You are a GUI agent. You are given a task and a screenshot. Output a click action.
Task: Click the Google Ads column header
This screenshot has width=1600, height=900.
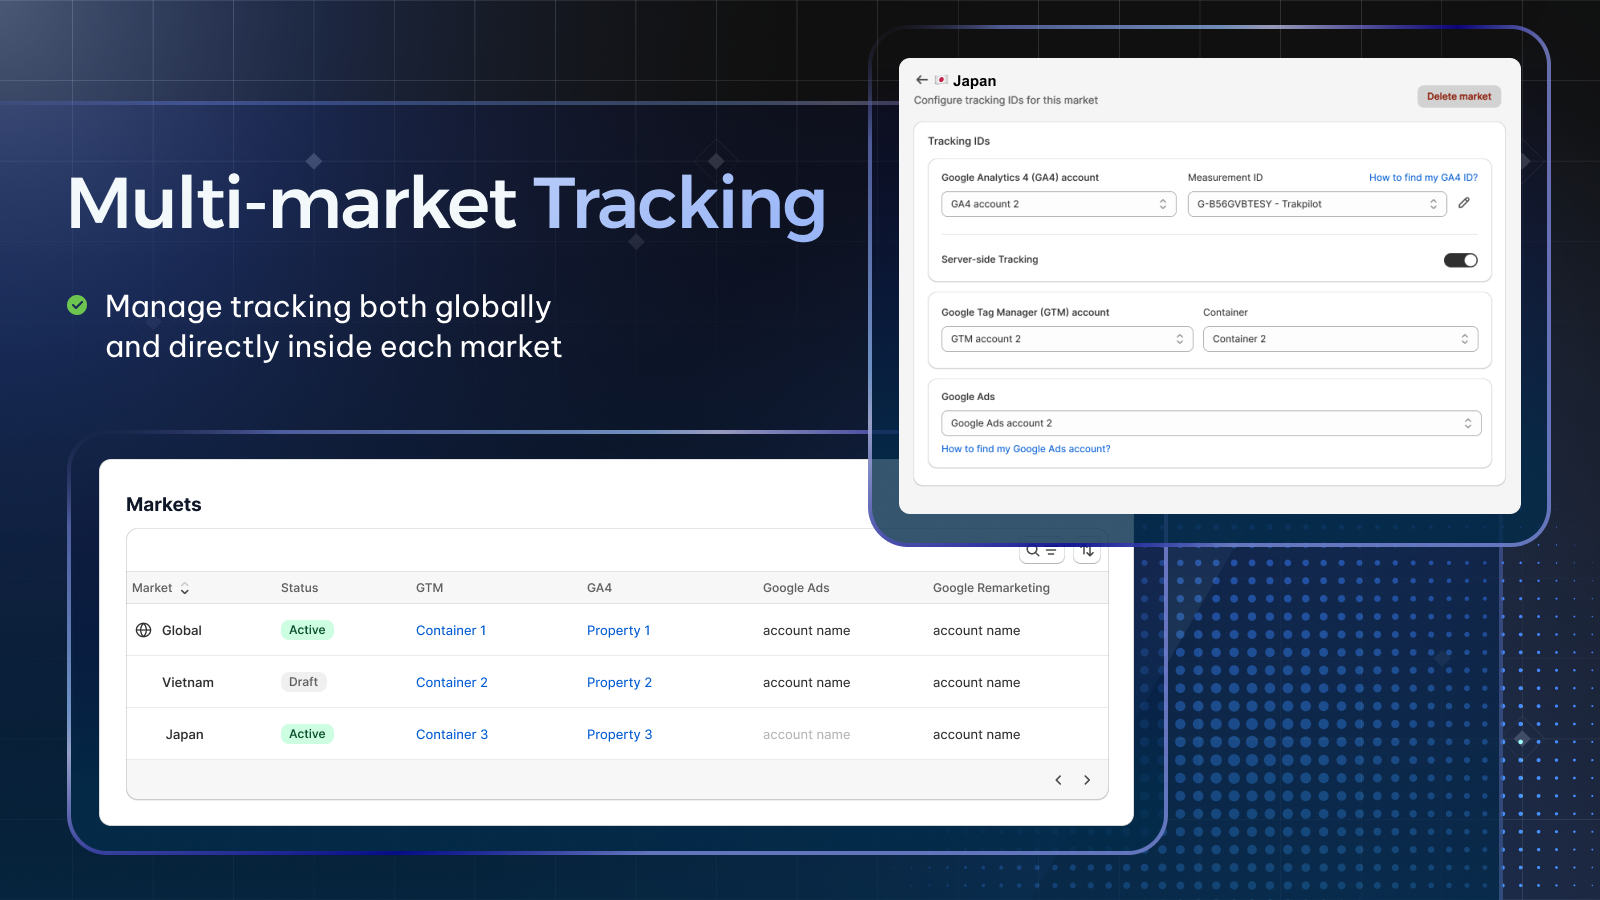[796, 588]
